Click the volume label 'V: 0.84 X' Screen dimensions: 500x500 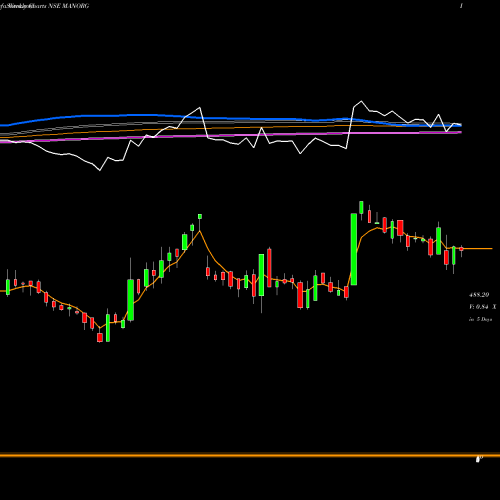[482, 307]
